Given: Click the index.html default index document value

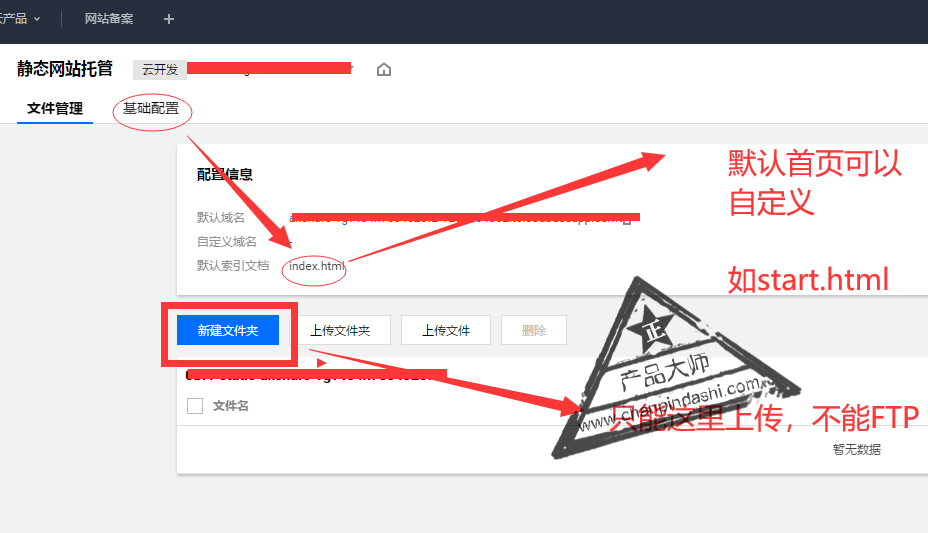Looking at the screenshot, I should [317, 266].
